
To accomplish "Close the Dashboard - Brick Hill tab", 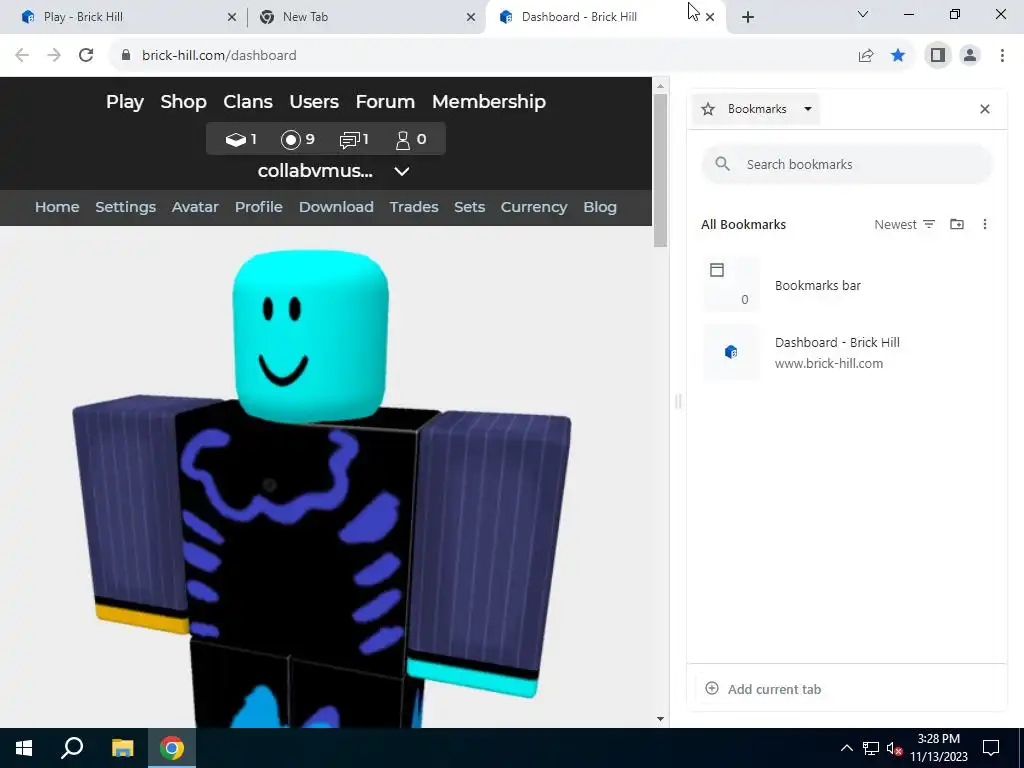I will (x=710, y=17).
